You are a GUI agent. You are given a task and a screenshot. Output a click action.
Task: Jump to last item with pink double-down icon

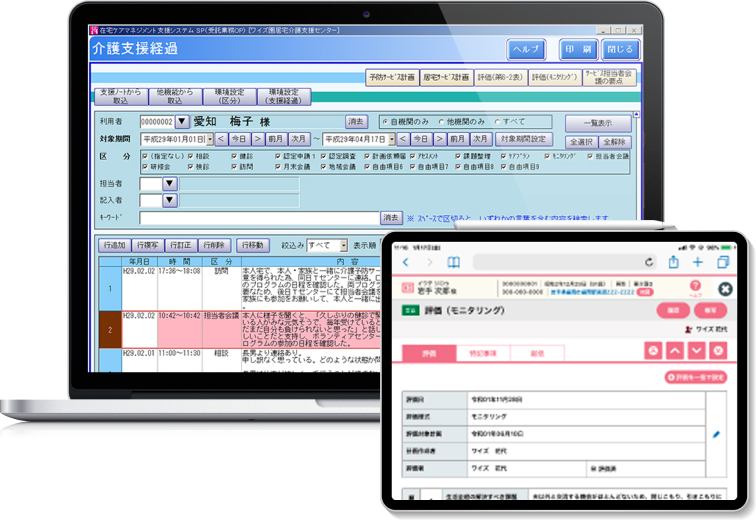pyautogui.click(x=718, y=350)
